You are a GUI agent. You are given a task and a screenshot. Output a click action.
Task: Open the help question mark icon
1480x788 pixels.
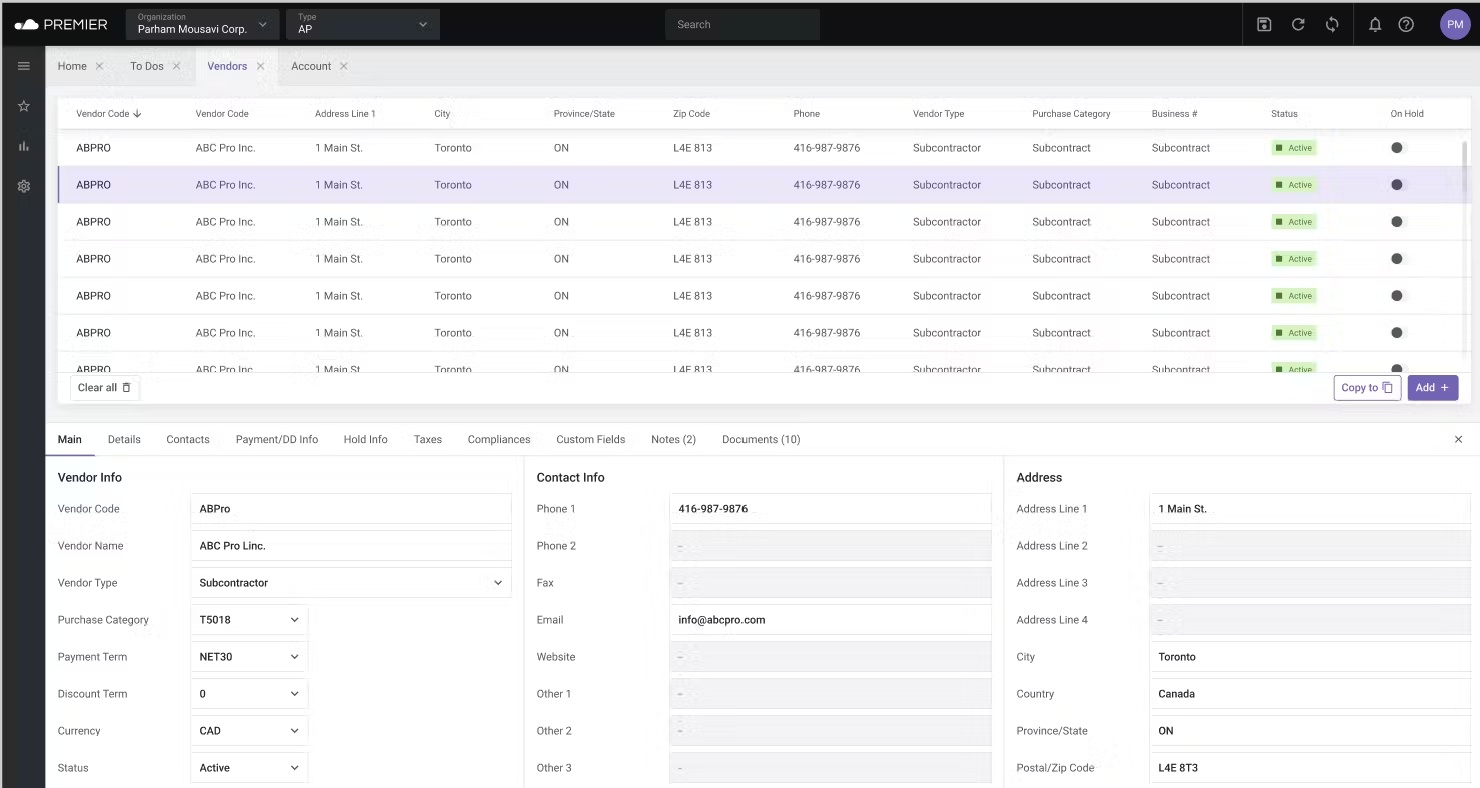tap(1406, 24)
